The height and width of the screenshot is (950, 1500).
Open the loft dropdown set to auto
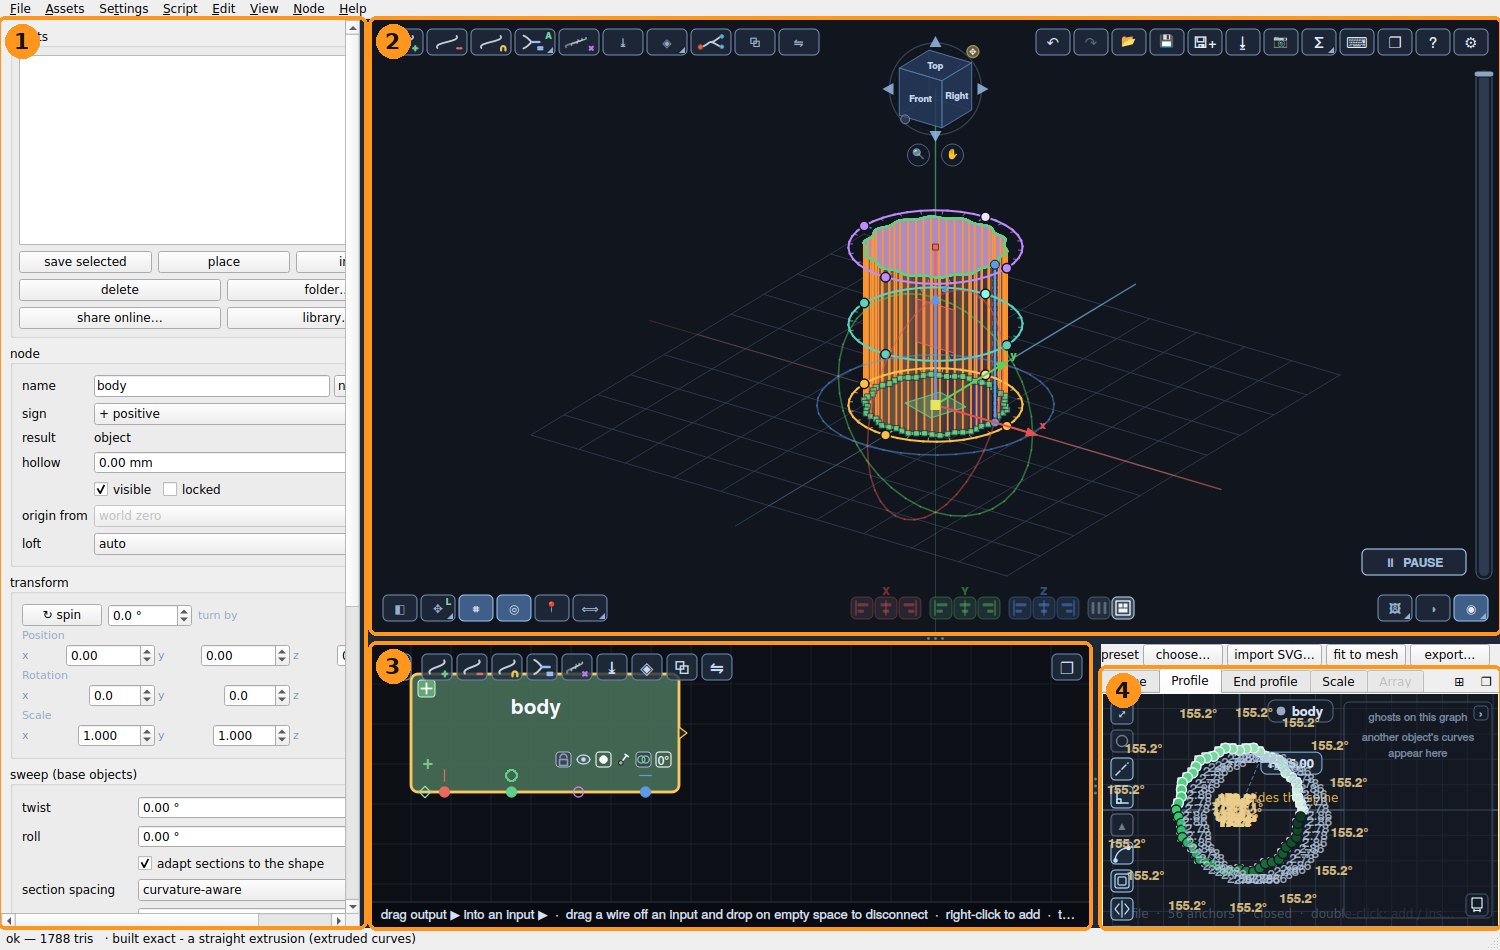220,544
